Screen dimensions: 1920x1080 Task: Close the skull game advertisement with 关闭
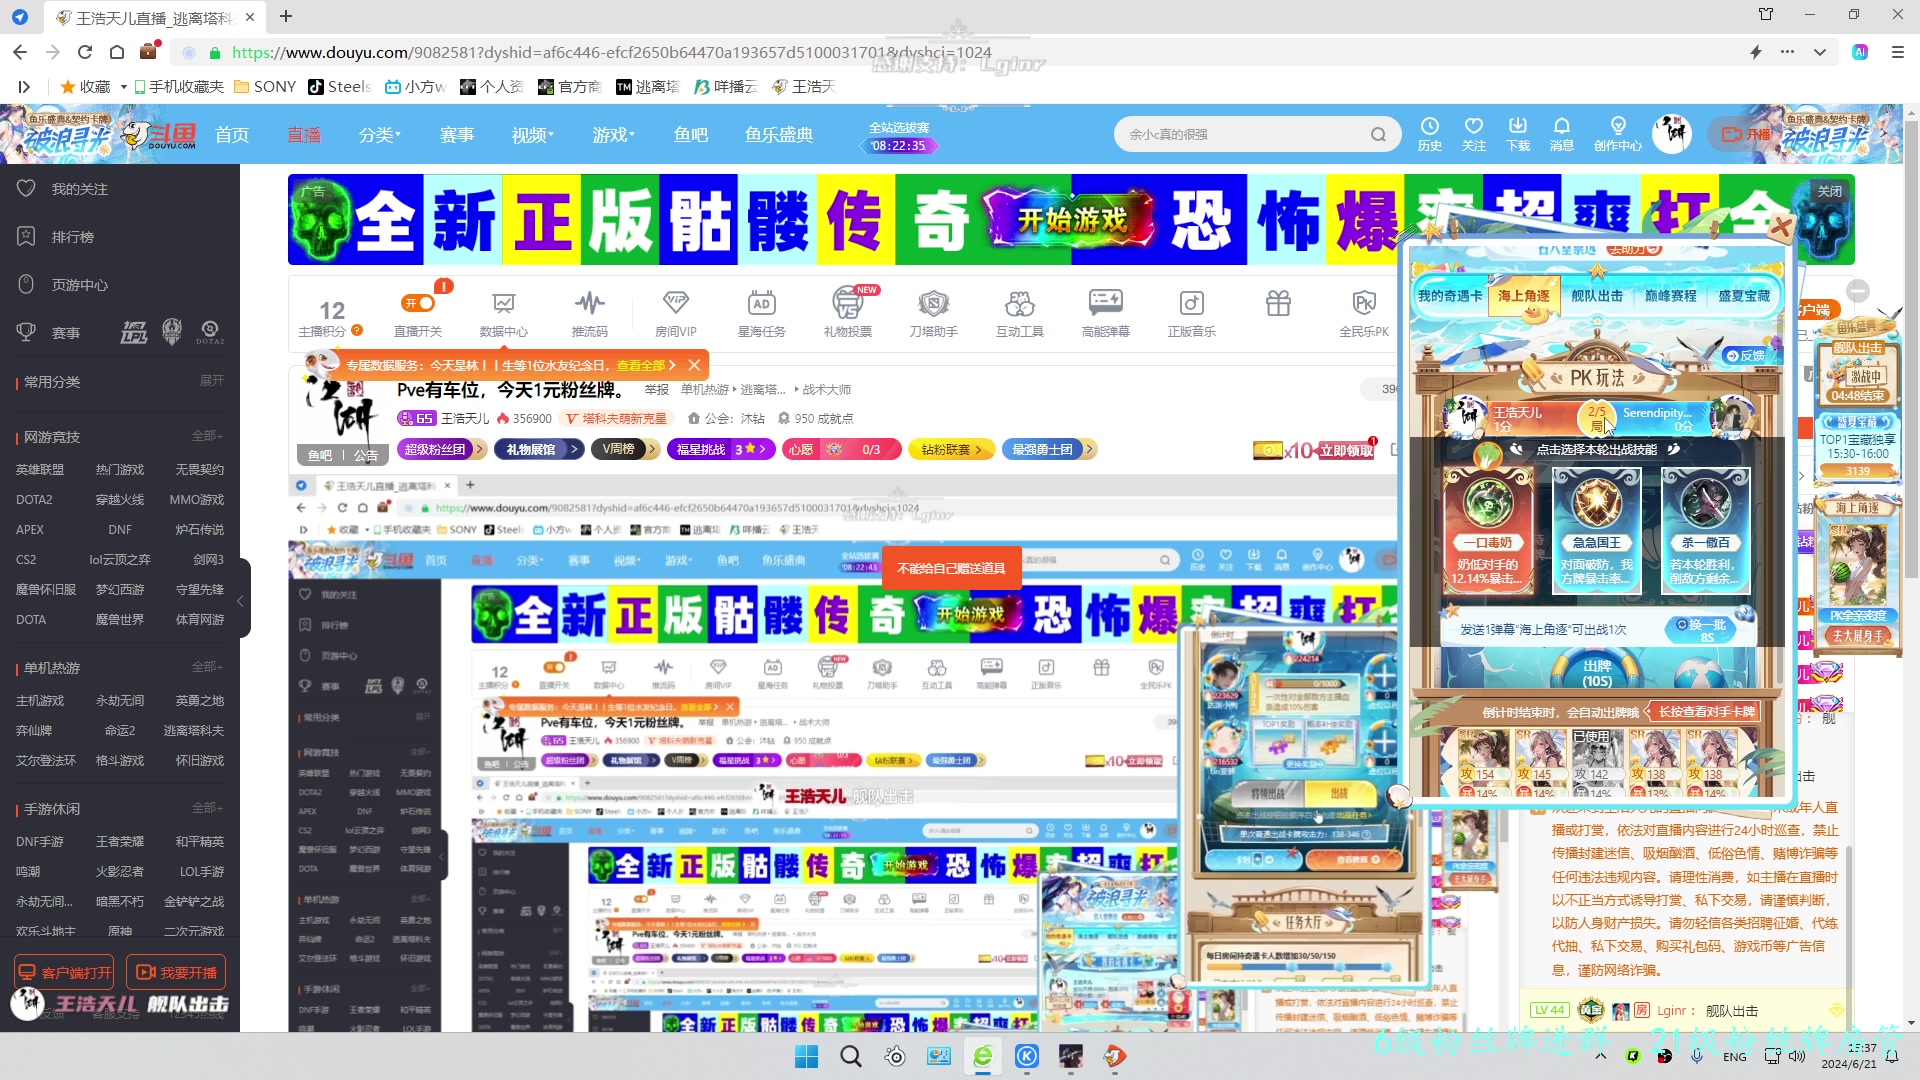point(1830,191)
